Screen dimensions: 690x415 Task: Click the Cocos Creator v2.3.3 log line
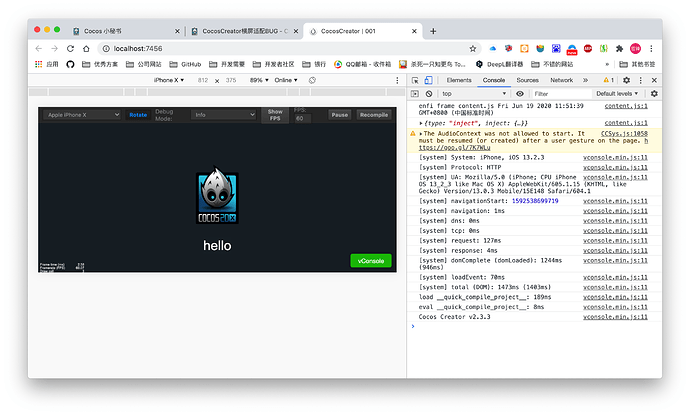click(x=454, y=317)
